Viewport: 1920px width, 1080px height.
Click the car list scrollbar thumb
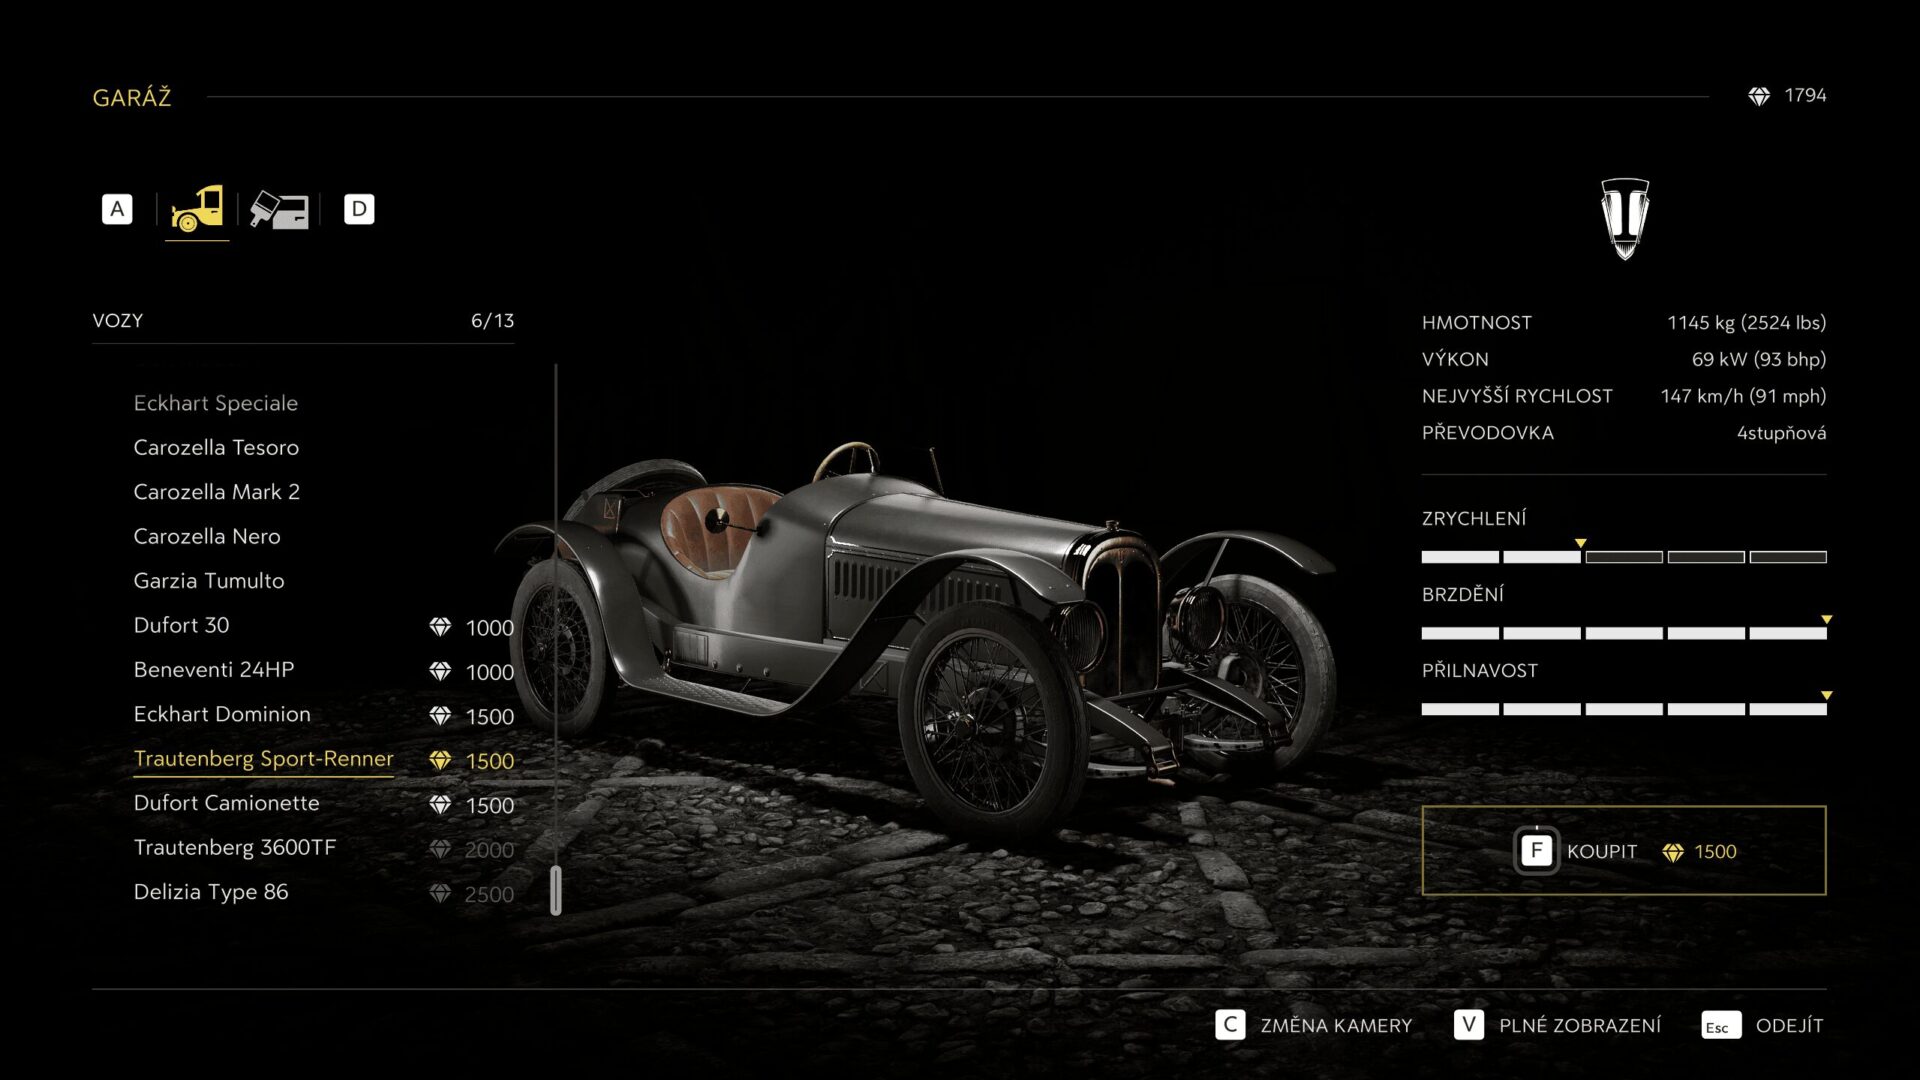(556, 890)
